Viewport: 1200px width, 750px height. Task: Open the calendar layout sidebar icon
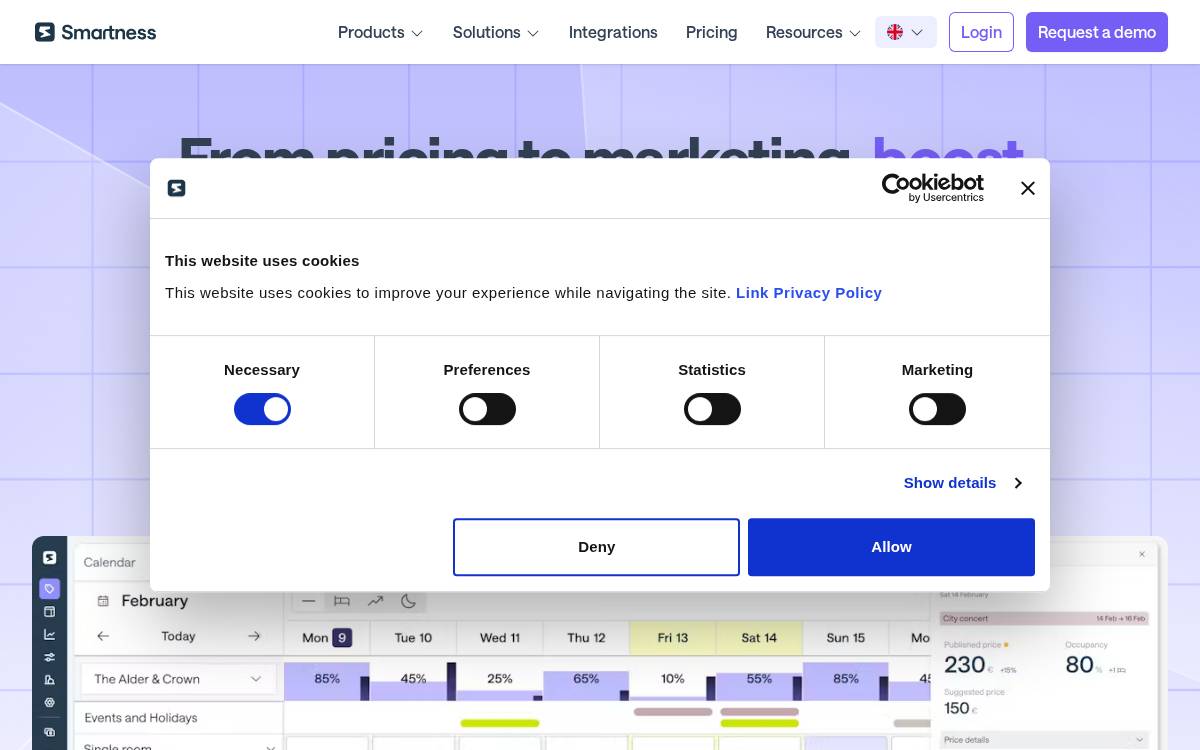[49, 611]
